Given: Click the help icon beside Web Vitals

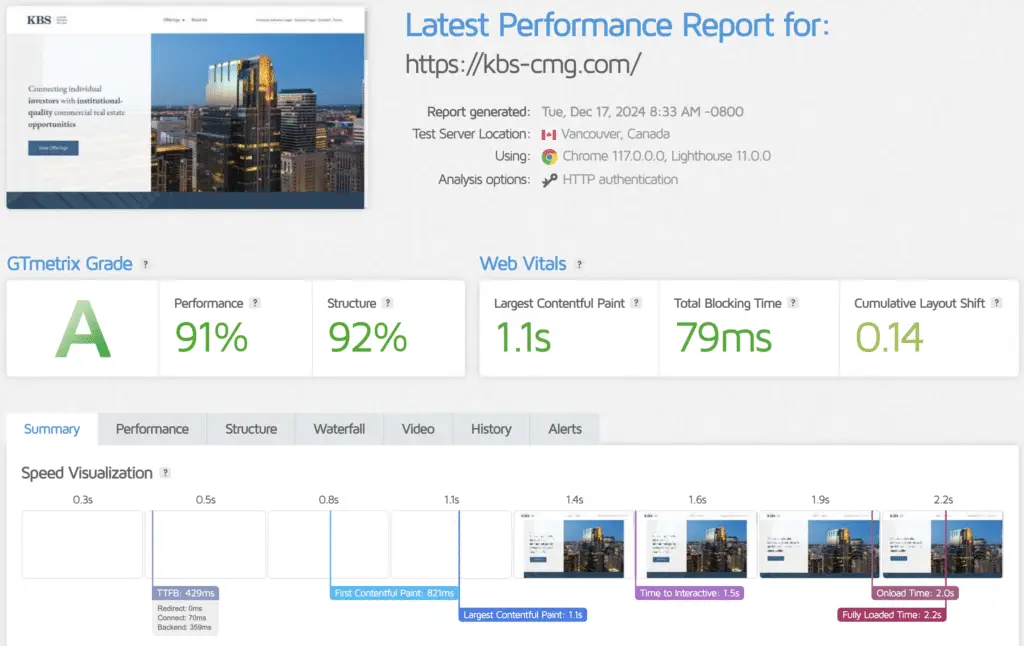Looking at the screenshot, I should click(x=579, y=265).
